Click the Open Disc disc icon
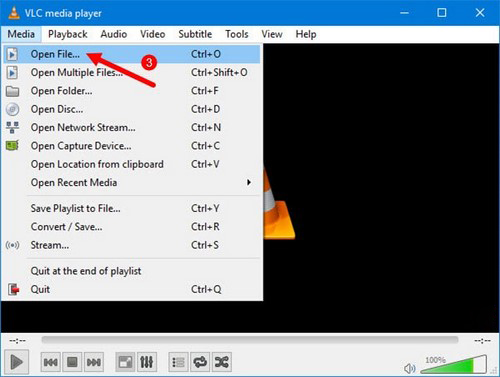The height and width of the screenshot is (377, 500). click(13, 109)
